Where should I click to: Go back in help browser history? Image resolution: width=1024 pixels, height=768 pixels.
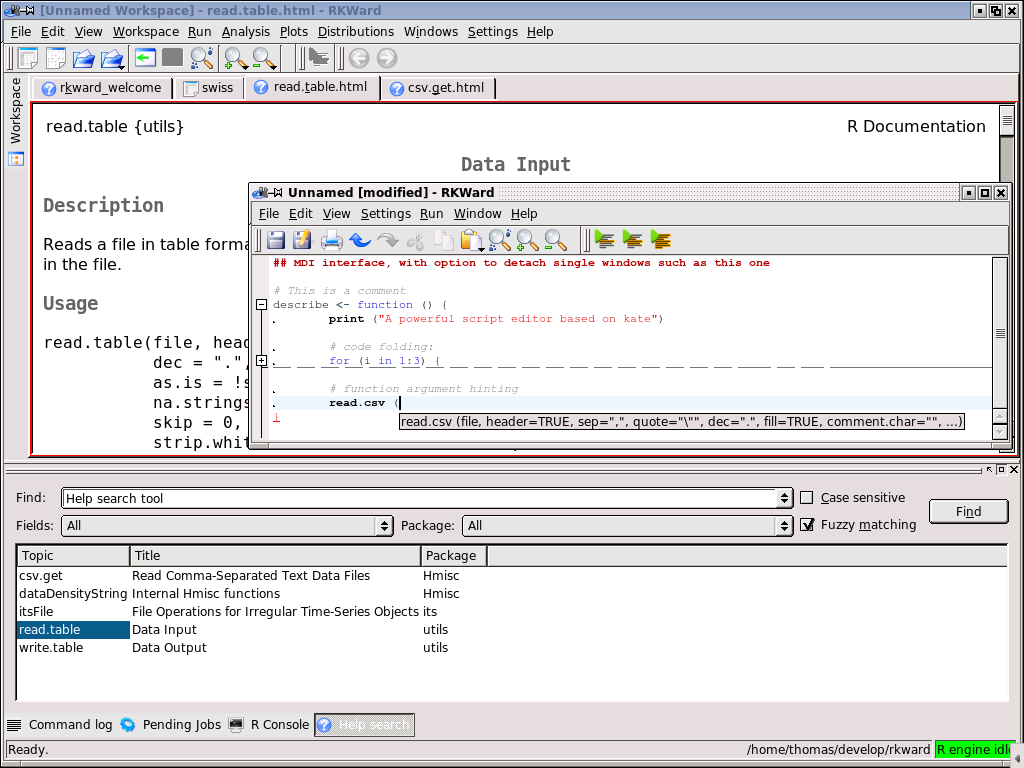[359, 58]
